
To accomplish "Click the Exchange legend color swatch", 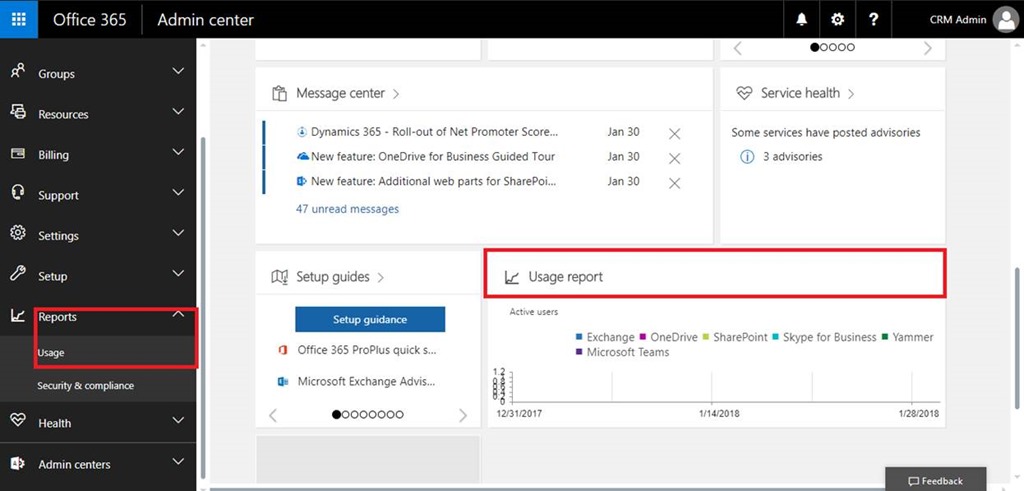I will pos(580,338).
